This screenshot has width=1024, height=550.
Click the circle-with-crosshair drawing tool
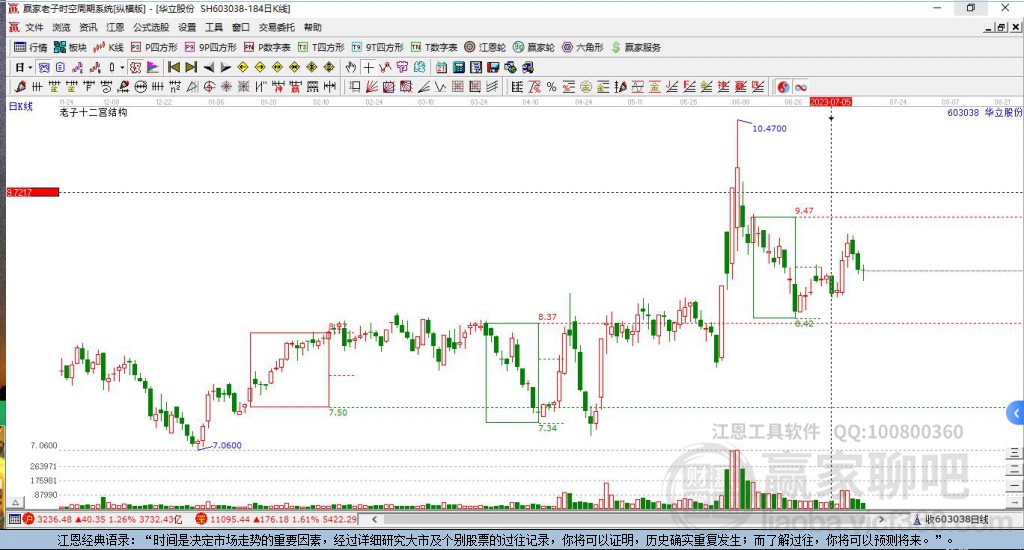(209, 86)
